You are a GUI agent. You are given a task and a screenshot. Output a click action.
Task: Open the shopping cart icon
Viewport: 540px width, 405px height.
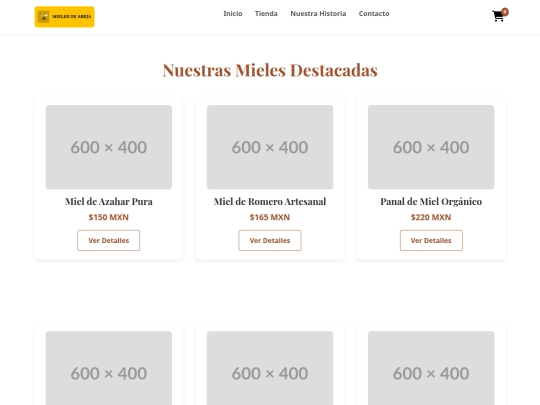498,16
